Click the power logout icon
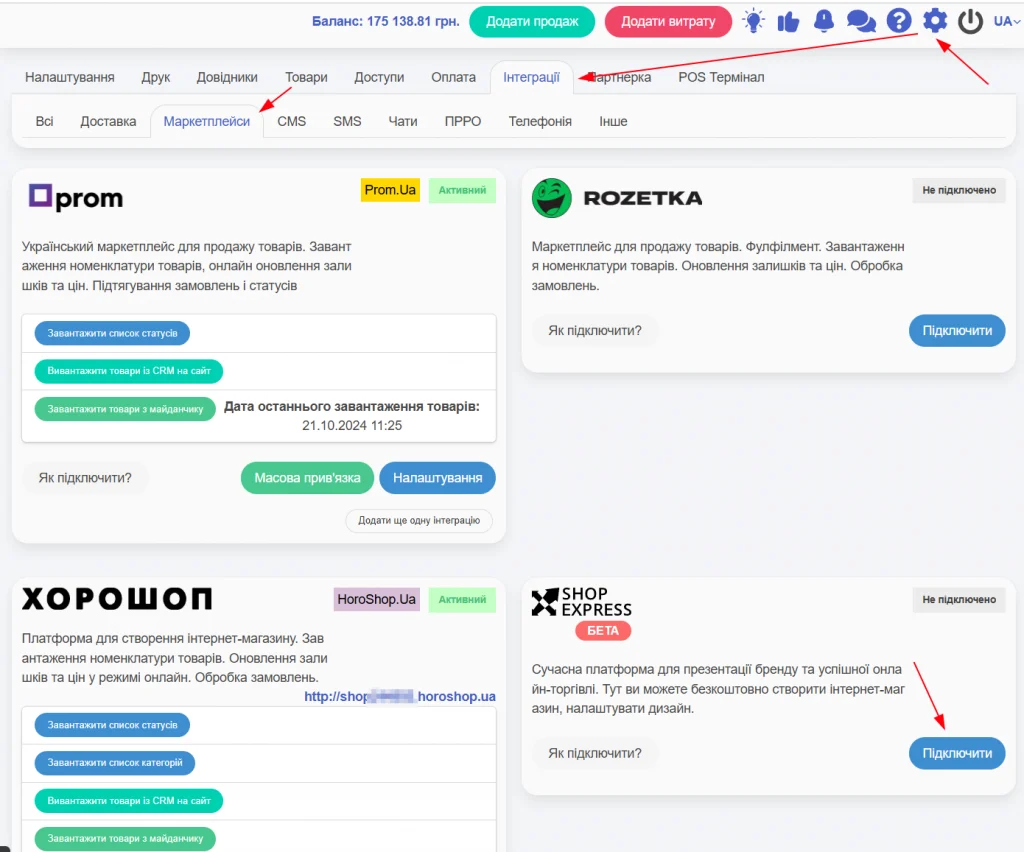Image resolution: width=1024 pixels, height=852 pixels. pyautogui.click(x=970, y=21)
